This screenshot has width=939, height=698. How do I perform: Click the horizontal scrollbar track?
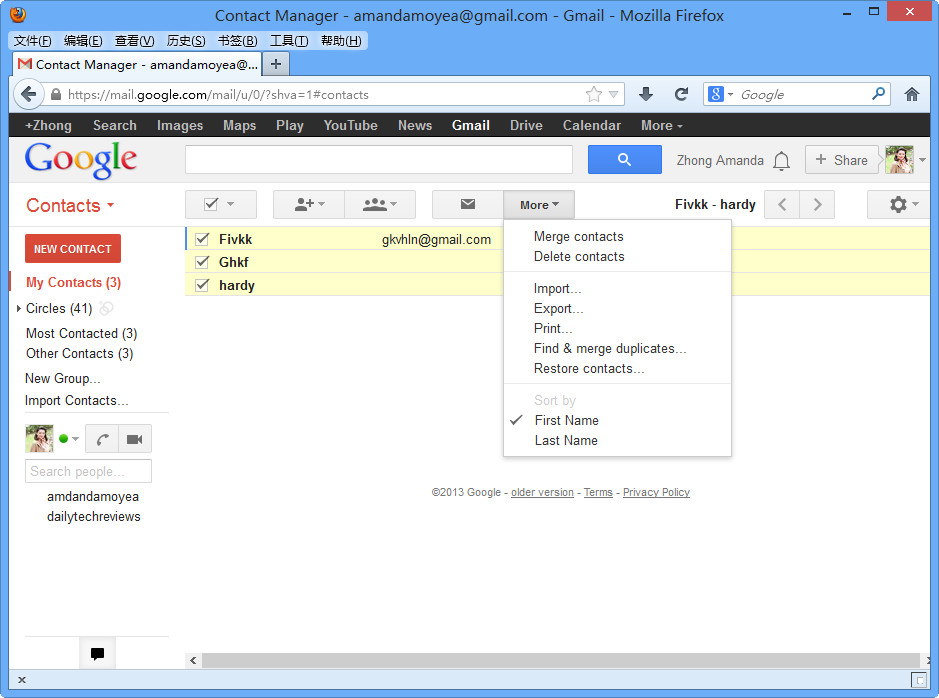[561, 660]
